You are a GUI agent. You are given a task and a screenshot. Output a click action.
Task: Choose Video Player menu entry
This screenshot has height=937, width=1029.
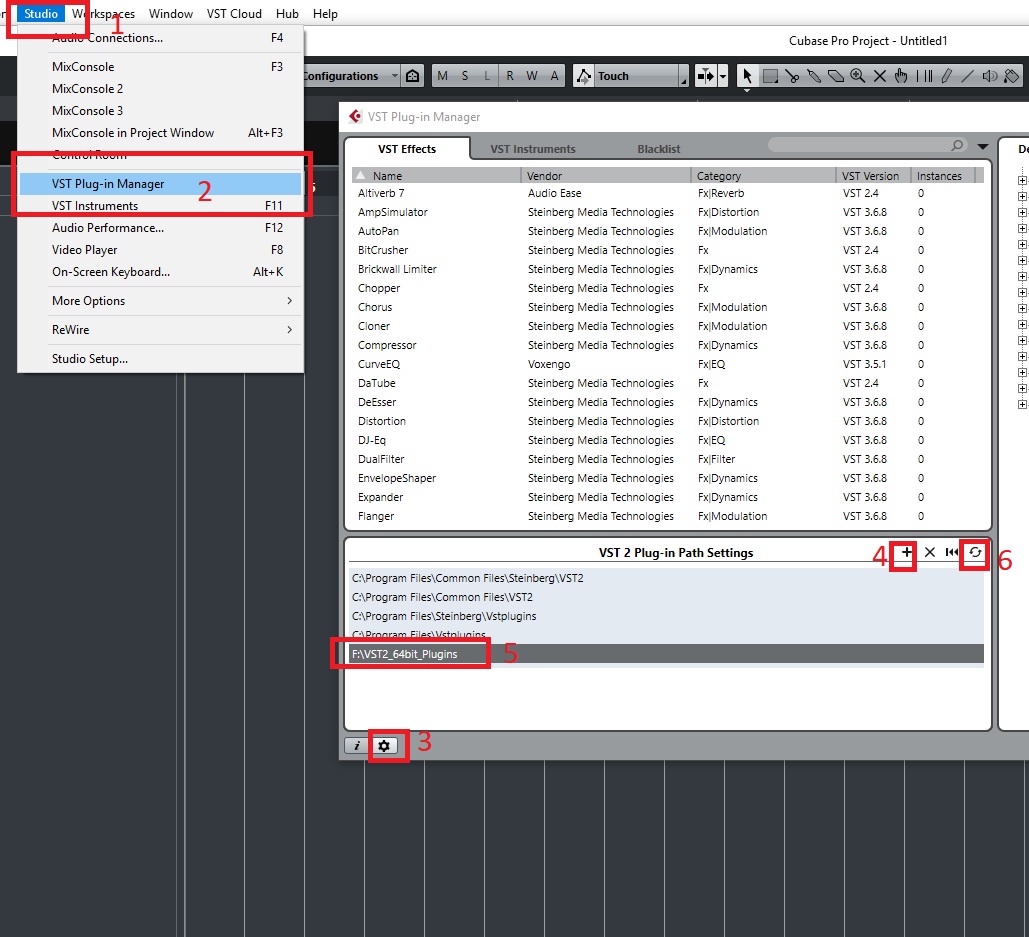tap(160, 250)
